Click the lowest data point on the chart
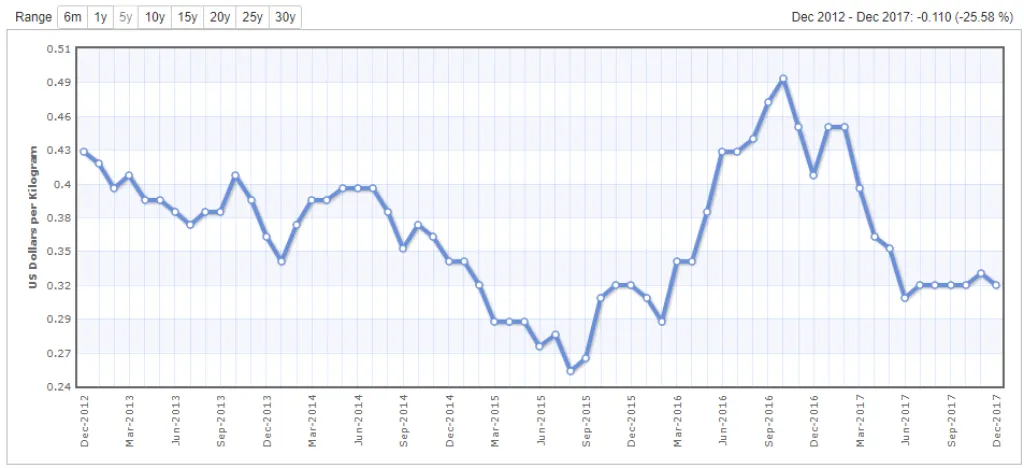 coord(570,371)
